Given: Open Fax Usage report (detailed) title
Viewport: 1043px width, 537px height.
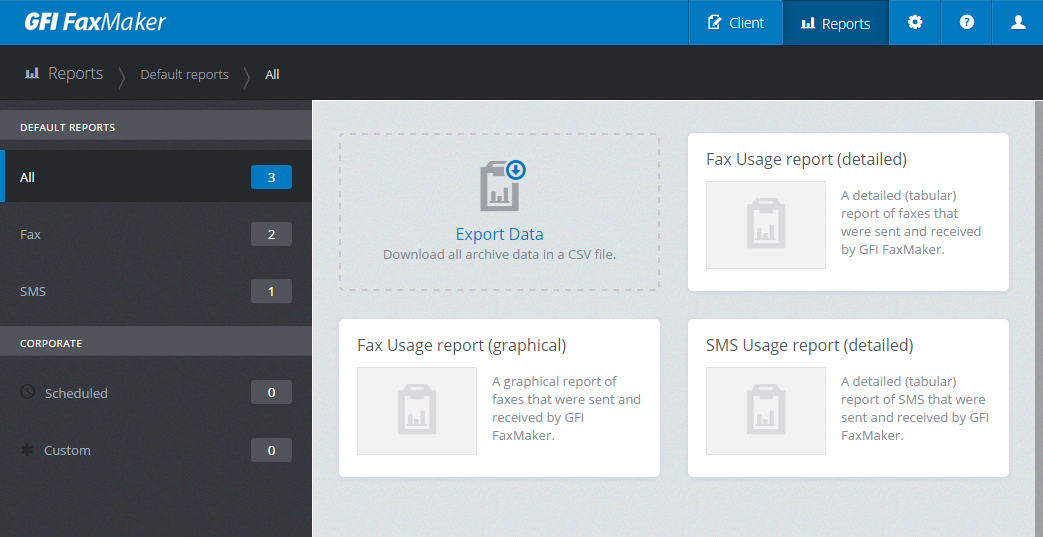Looking at the screenshot, I should tap(806, 159).
